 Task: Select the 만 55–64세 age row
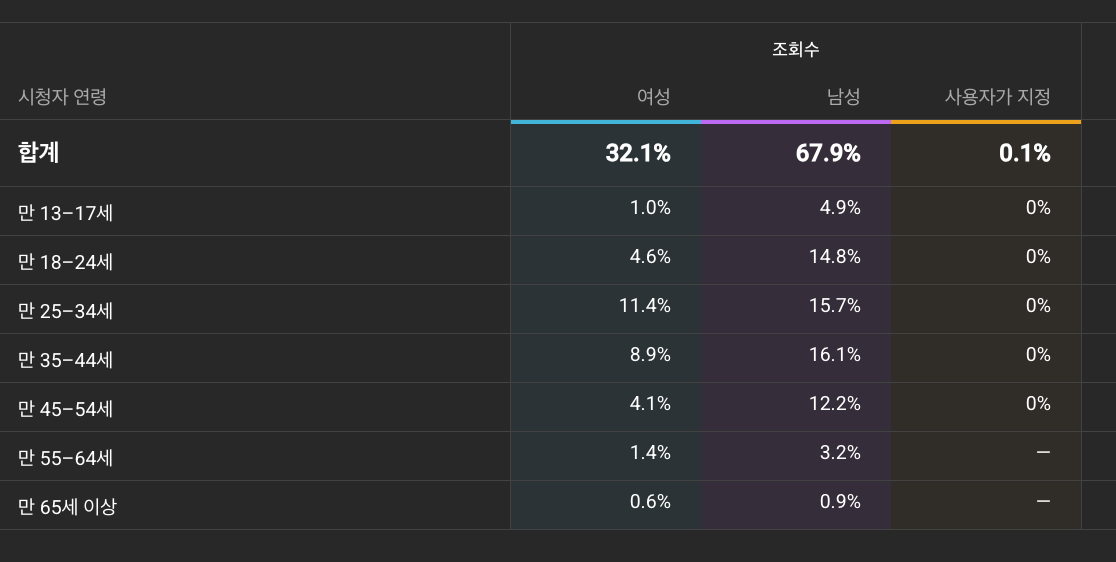tap(65, 457)
